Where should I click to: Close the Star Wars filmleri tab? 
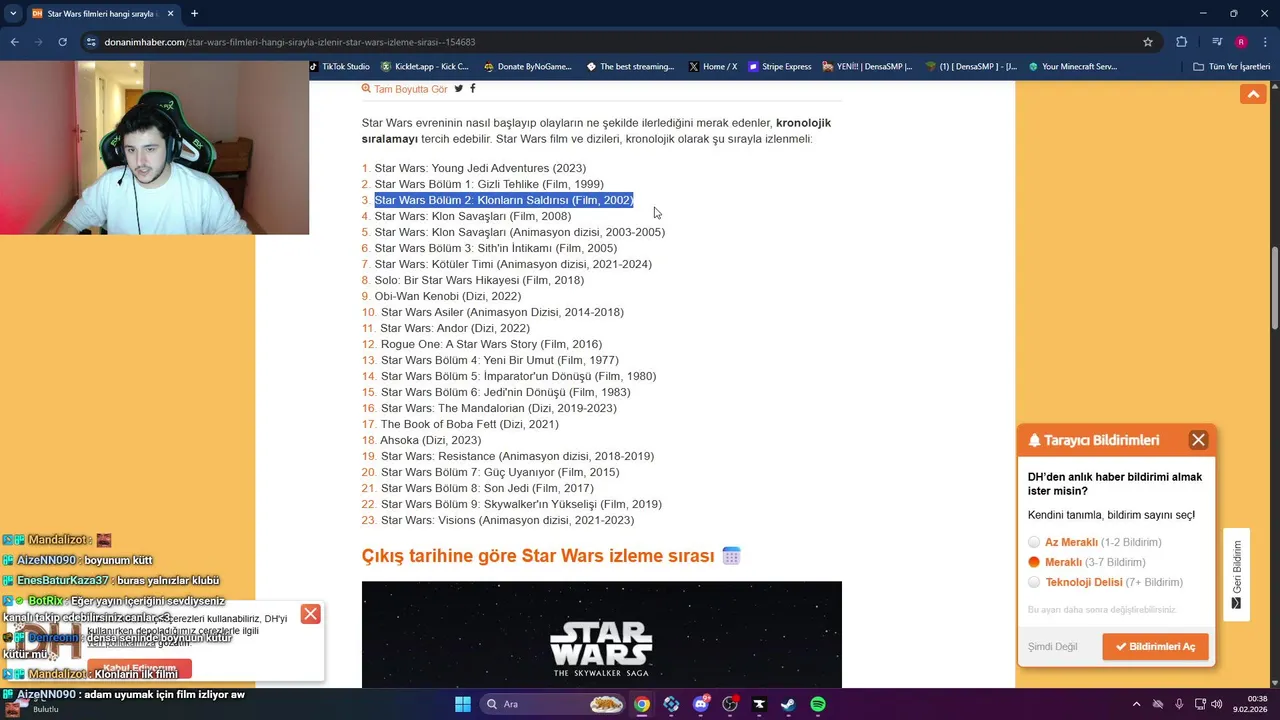(169, 13)
